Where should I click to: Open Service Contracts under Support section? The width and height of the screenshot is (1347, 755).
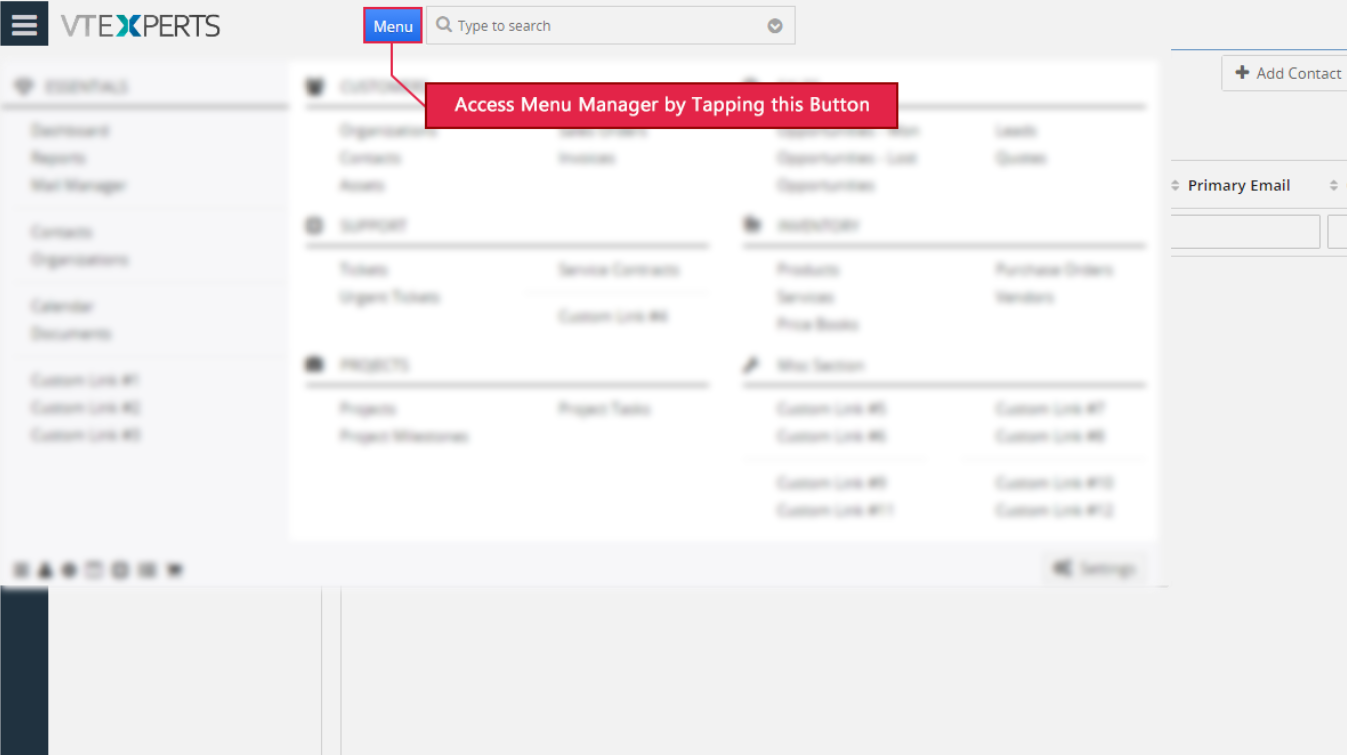pyautogui.click(x=618, y=270)
